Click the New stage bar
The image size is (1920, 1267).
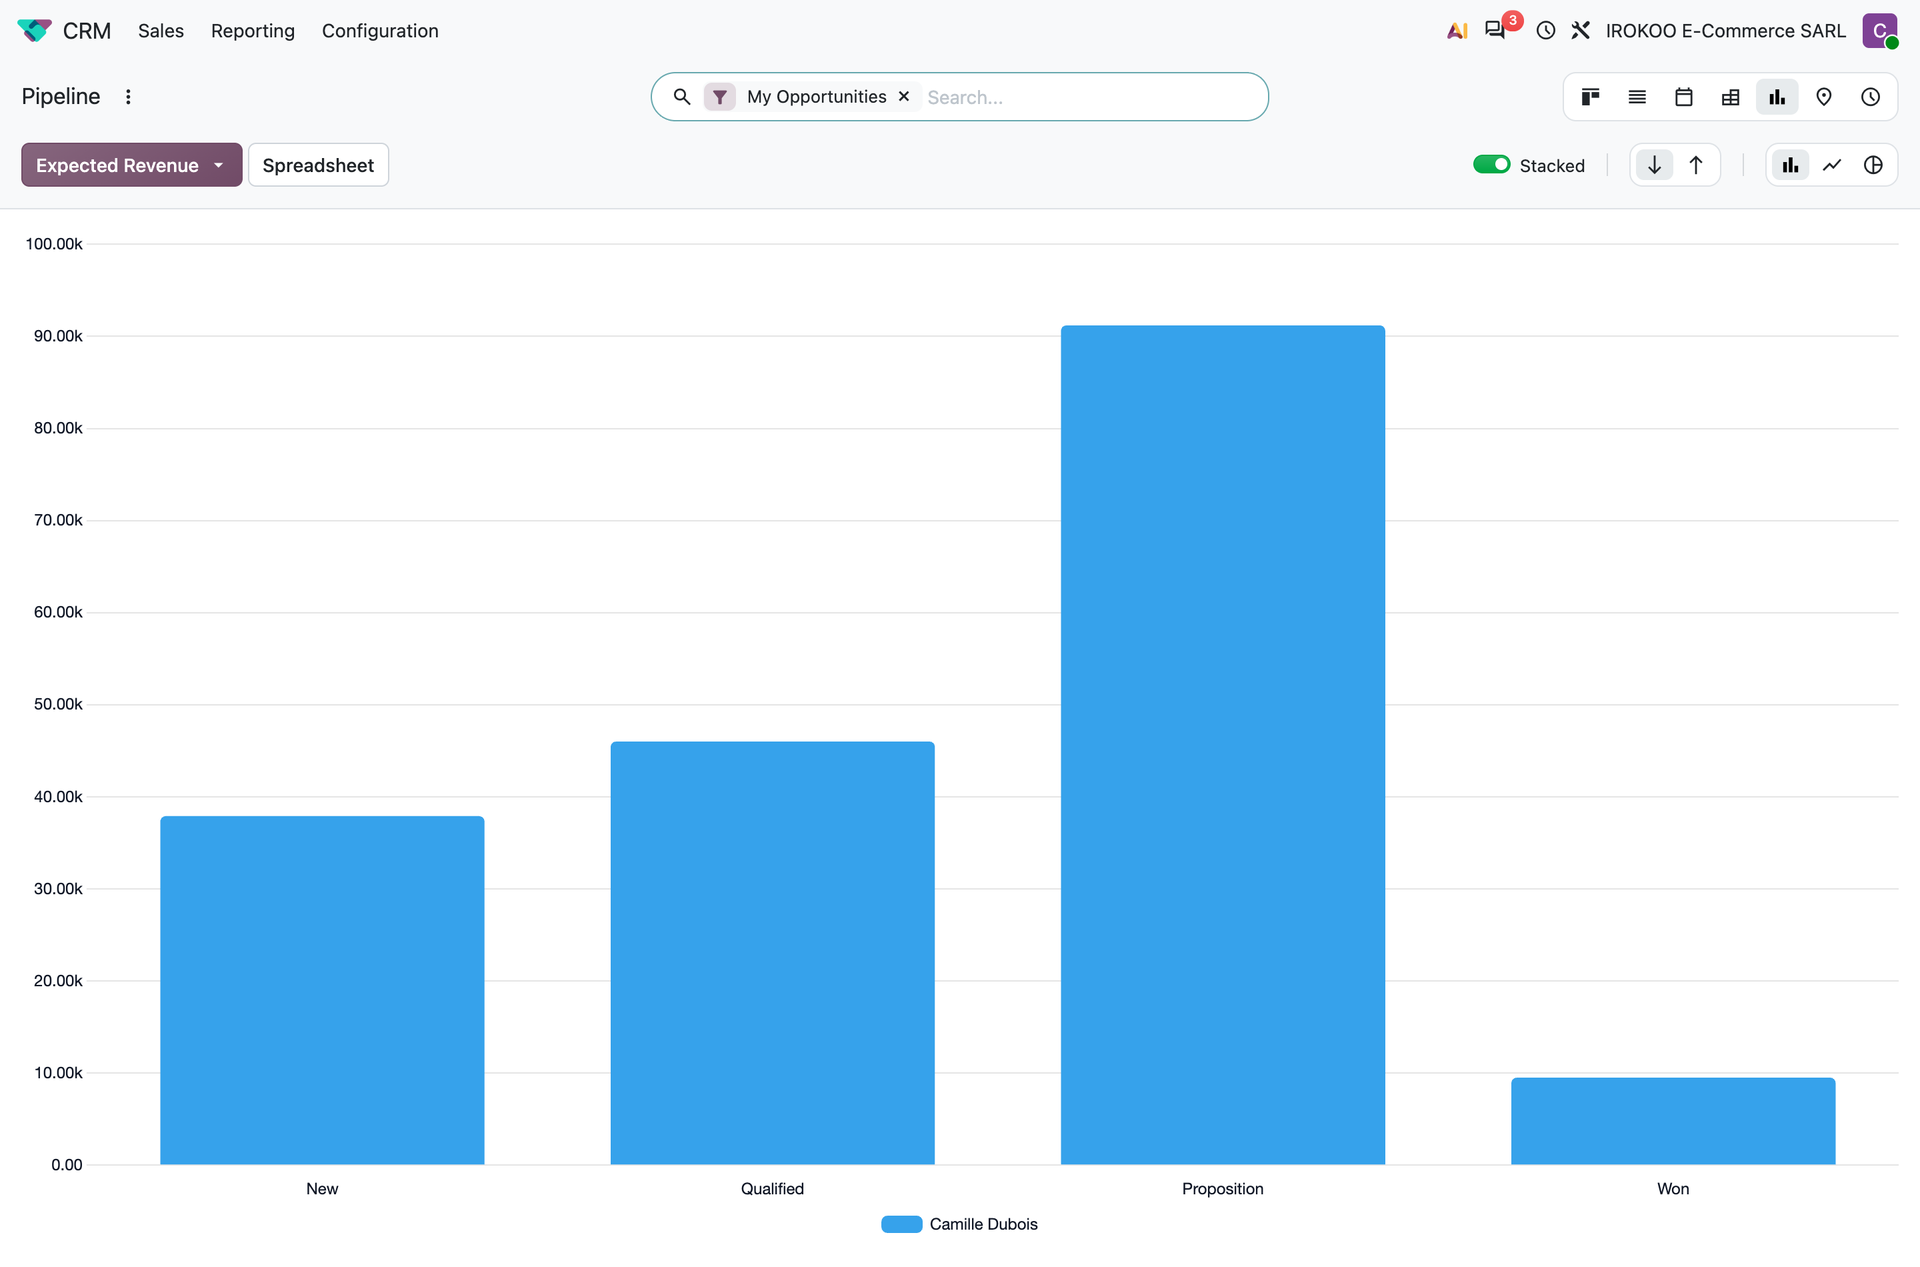point(322,990)
